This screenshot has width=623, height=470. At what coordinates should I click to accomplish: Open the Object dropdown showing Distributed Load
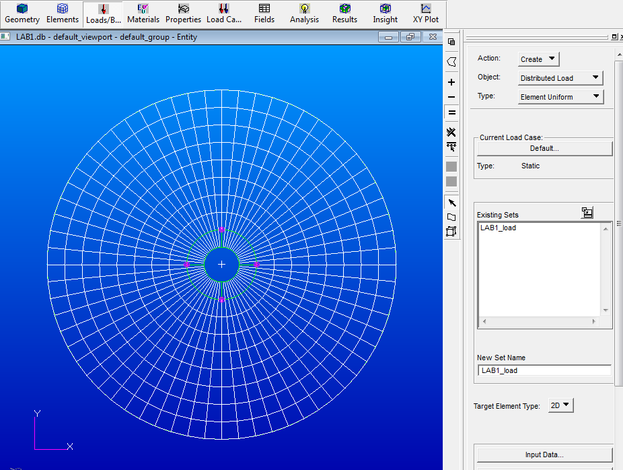[x=560, y=78]
